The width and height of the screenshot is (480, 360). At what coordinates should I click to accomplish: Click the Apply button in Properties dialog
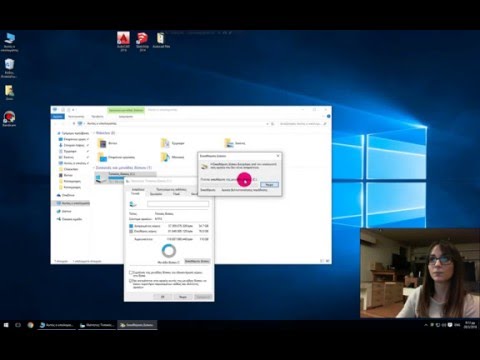click(x=203, y=297)
